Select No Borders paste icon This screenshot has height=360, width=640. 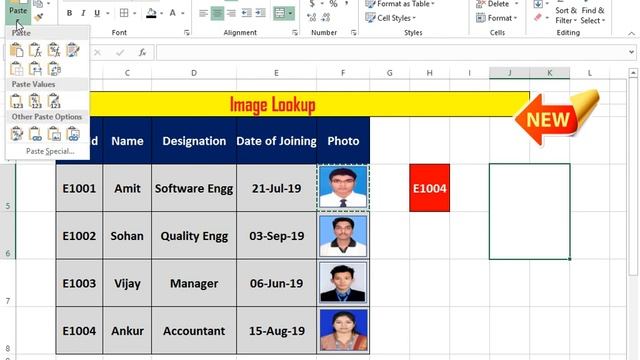pyautogui.click(x=16, y=69)
